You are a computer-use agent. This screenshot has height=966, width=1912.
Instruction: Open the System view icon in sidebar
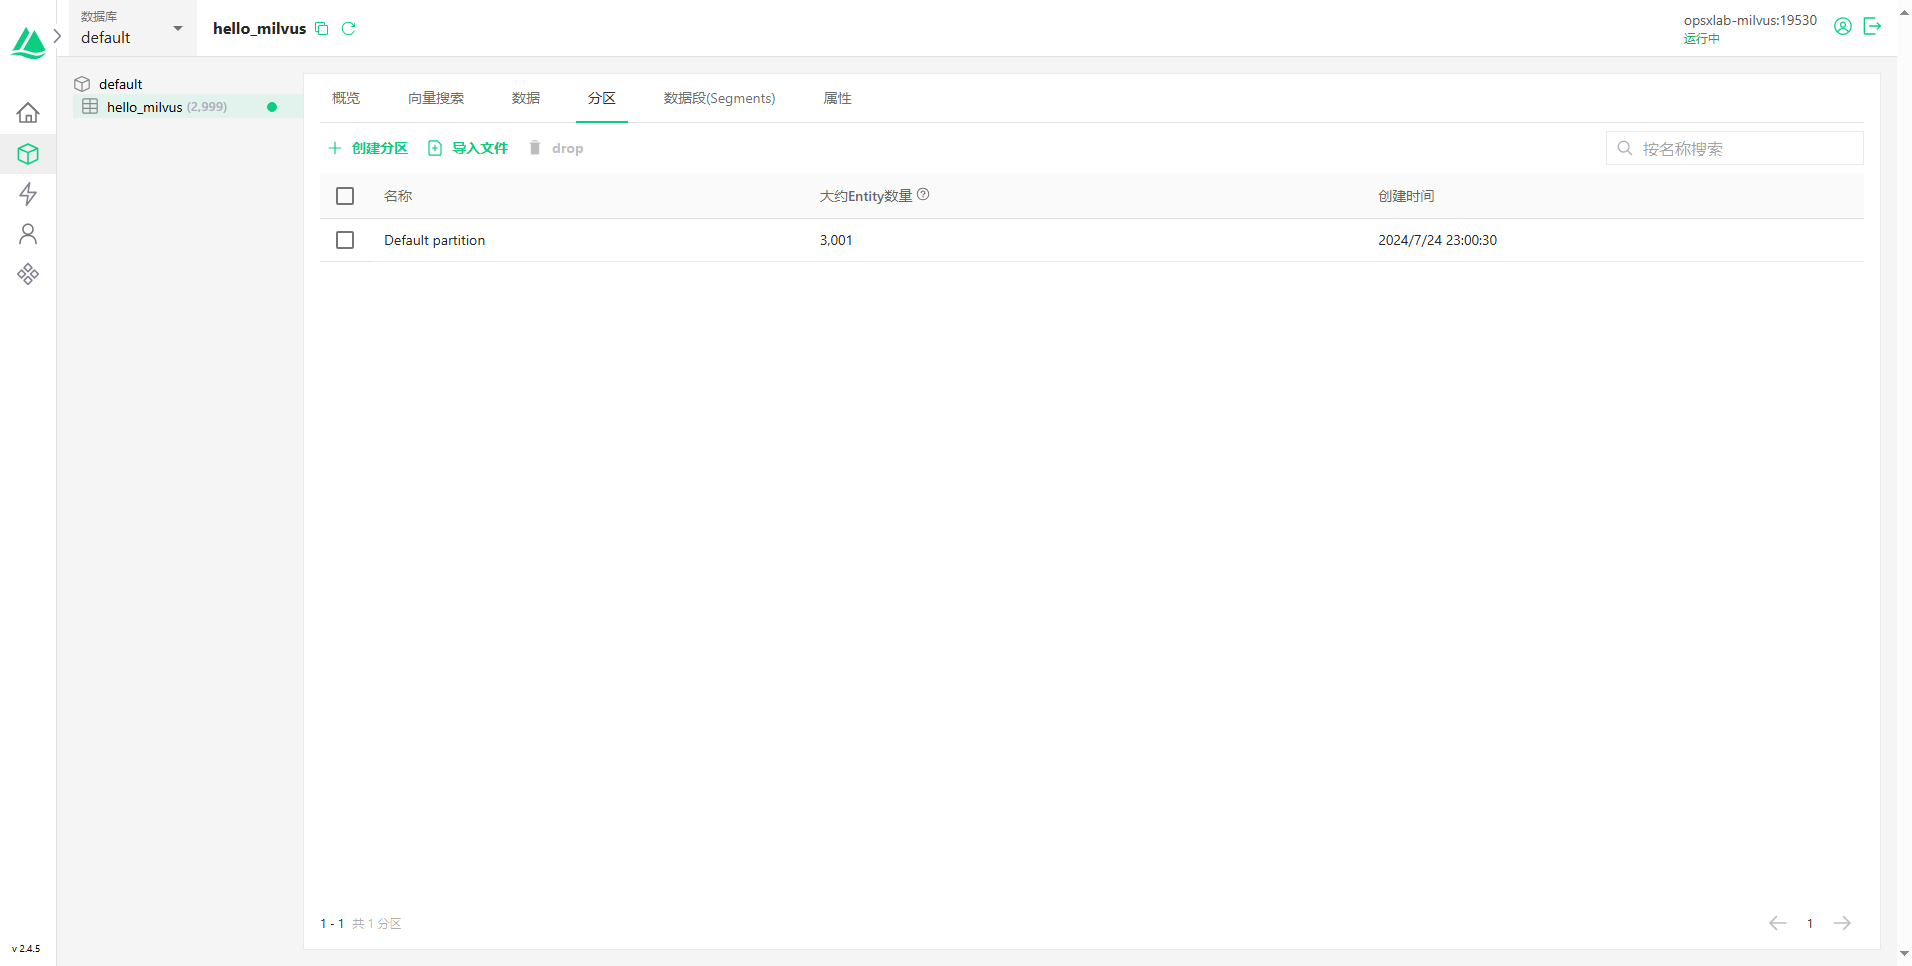(28, 274)
